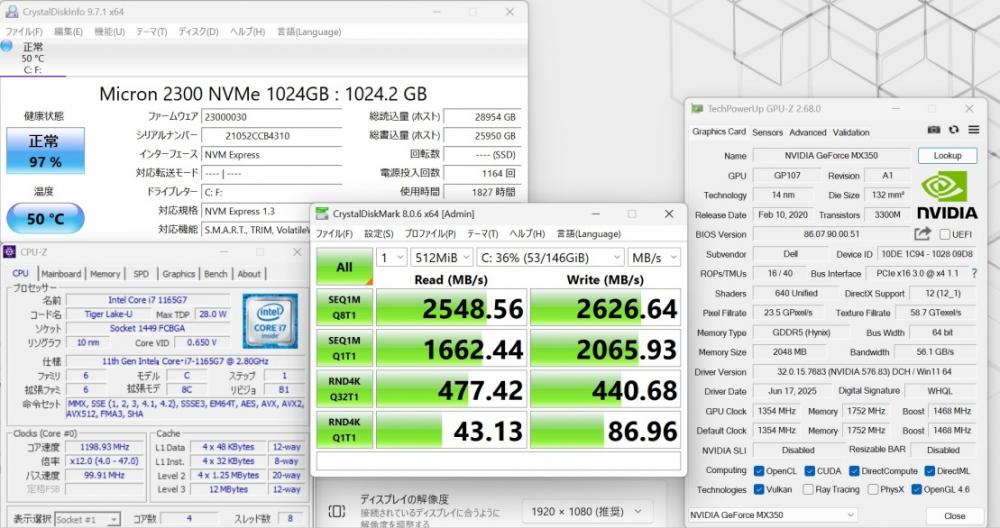
Task: Toggle the UEFI checkbox
Action: [x=943, y=234]
